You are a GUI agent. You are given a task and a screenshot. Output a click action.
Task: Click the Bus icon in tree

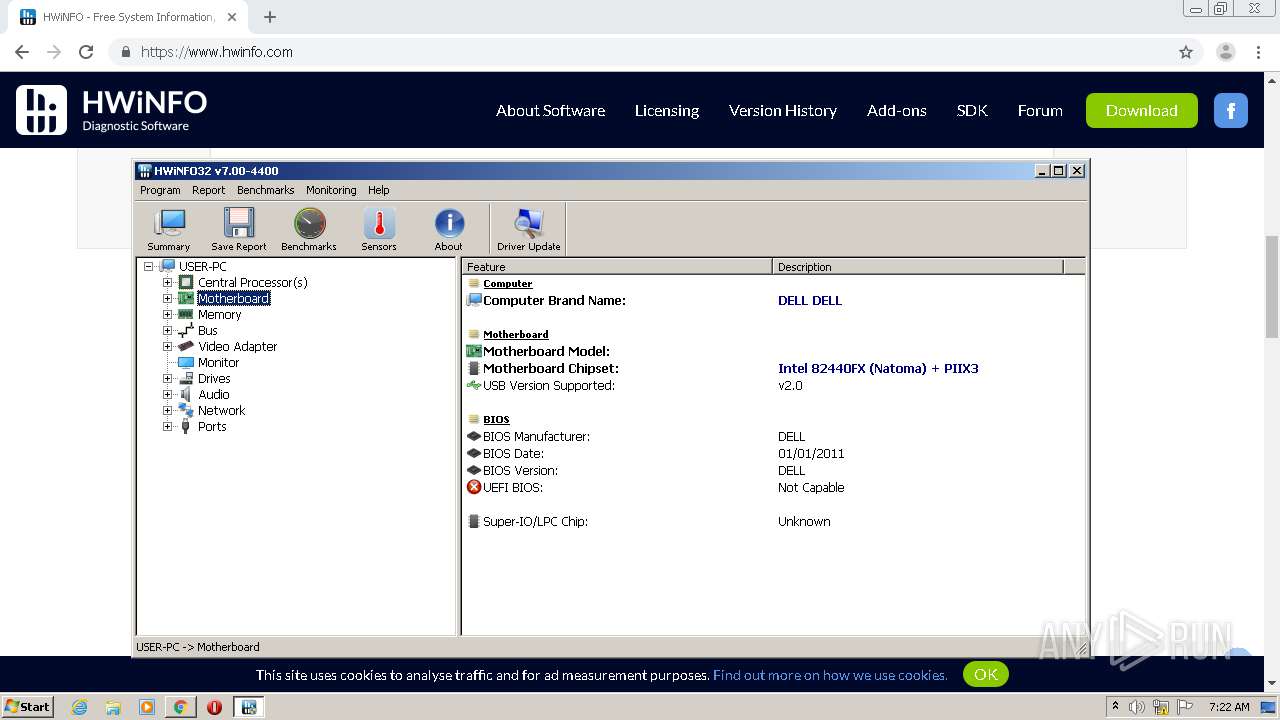point(185,330)
